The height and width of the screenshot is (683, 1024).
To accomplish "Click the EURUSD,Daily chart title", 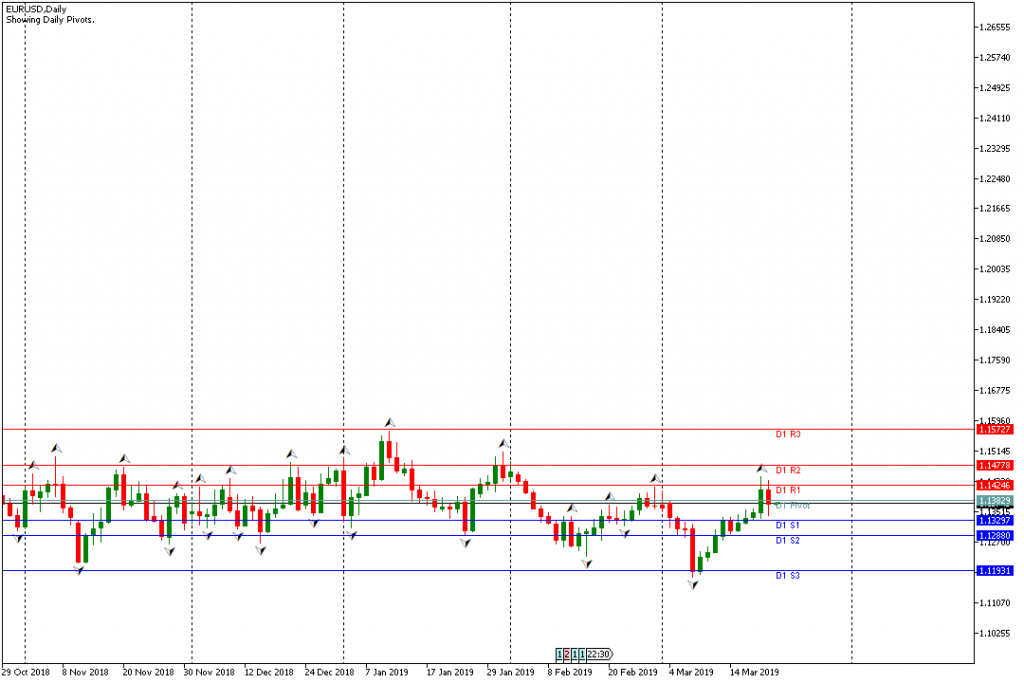I will click(x=33, y=8).
